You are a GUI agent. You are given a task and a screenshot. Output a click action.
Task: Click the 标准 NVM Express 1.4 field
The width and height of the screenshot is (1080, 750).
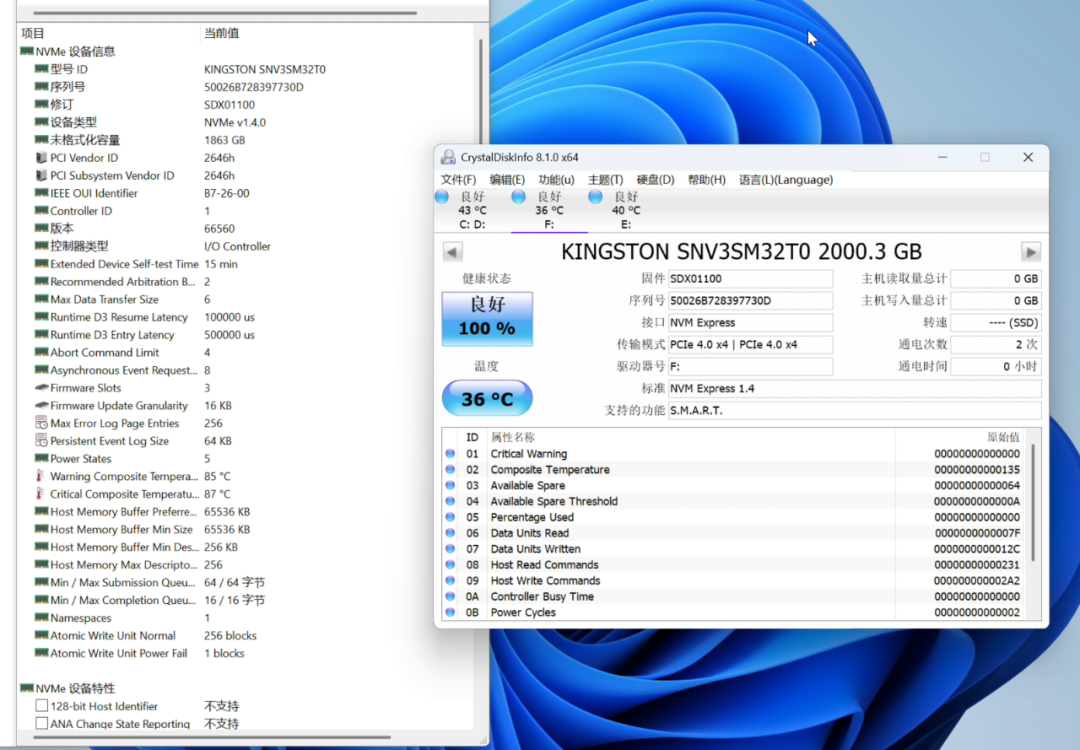pos(854,388)
